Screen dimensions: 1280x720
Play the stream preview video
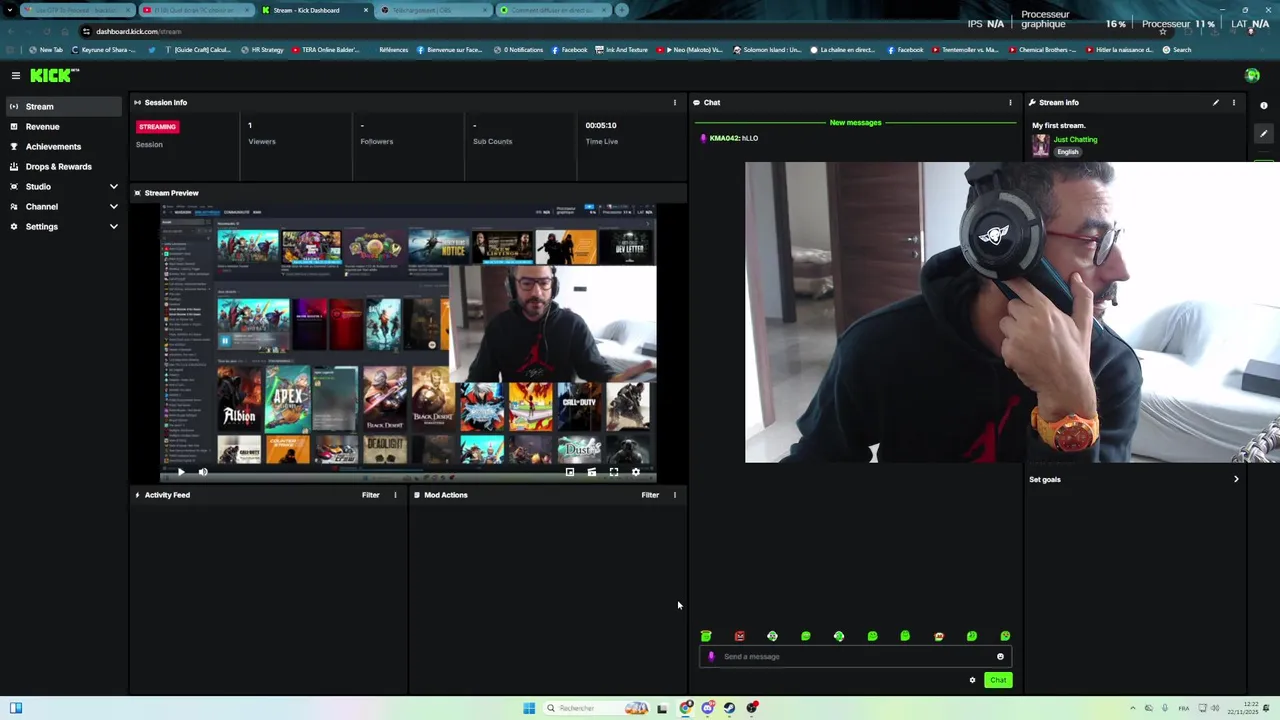click(x=181, y=472)
